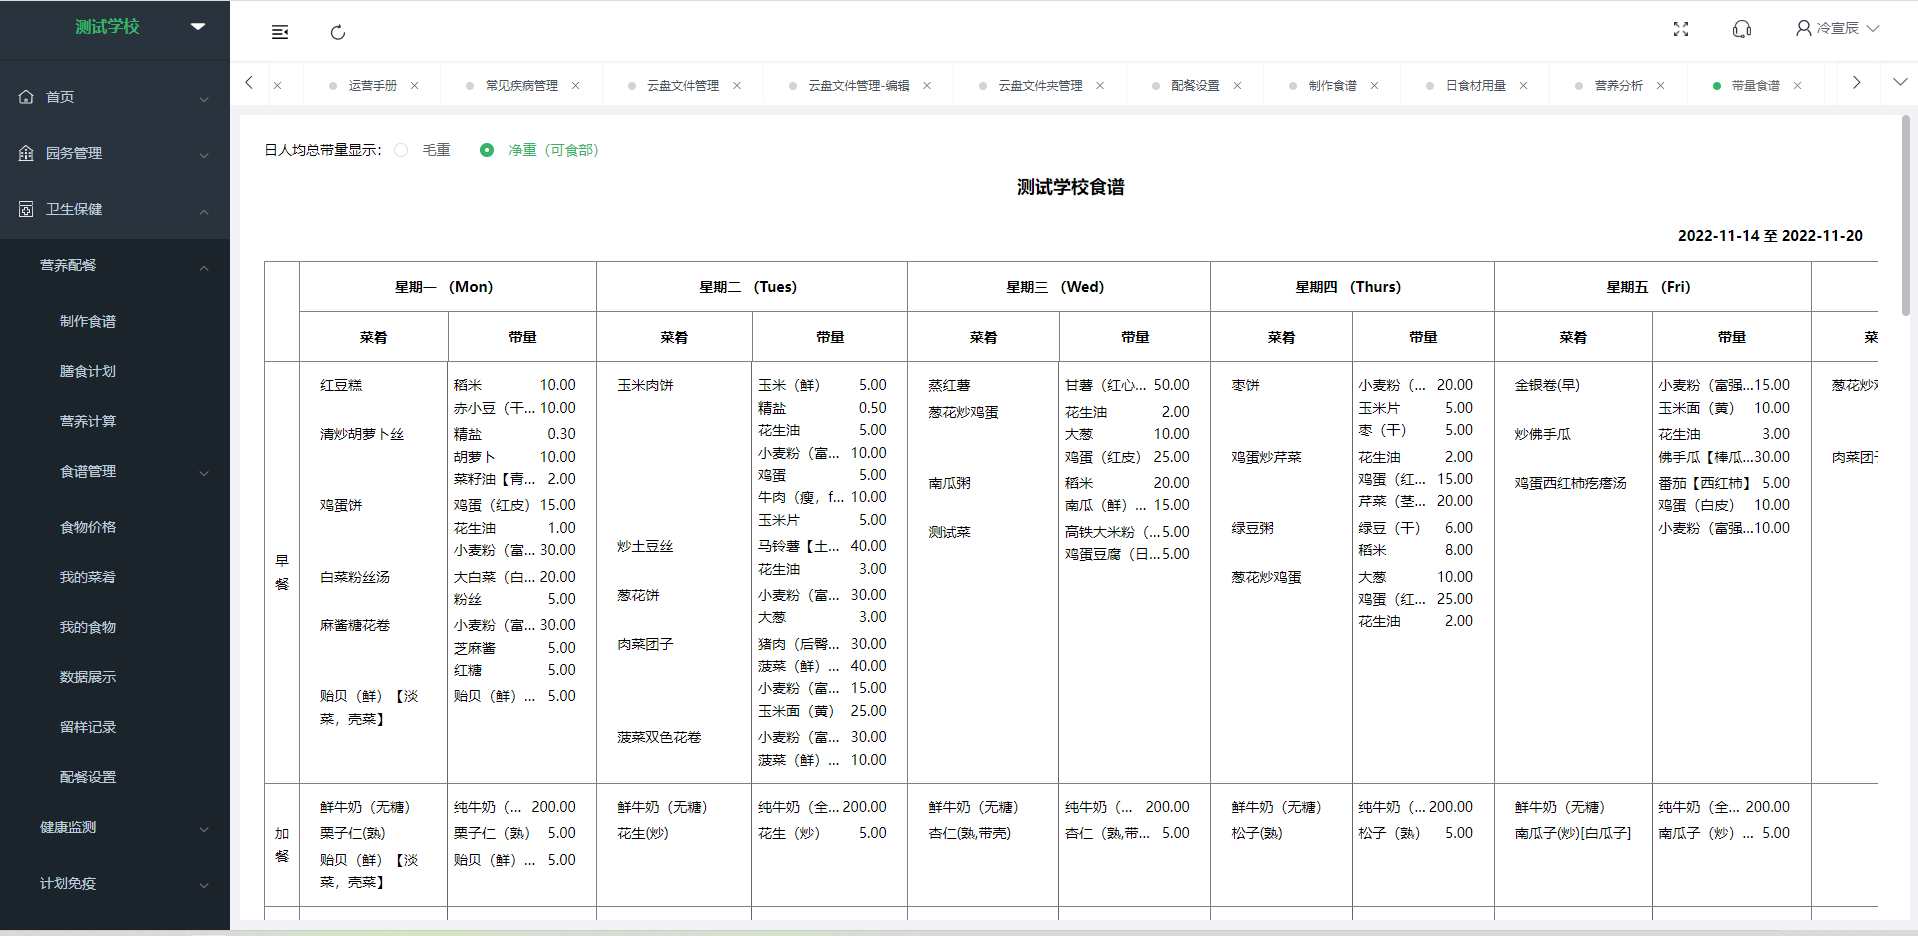Open 食物价格 in the sidebar
Image resolution: width=1918 pixels, height=936 pixels.
pyautogui.click(x=88, y=527)
